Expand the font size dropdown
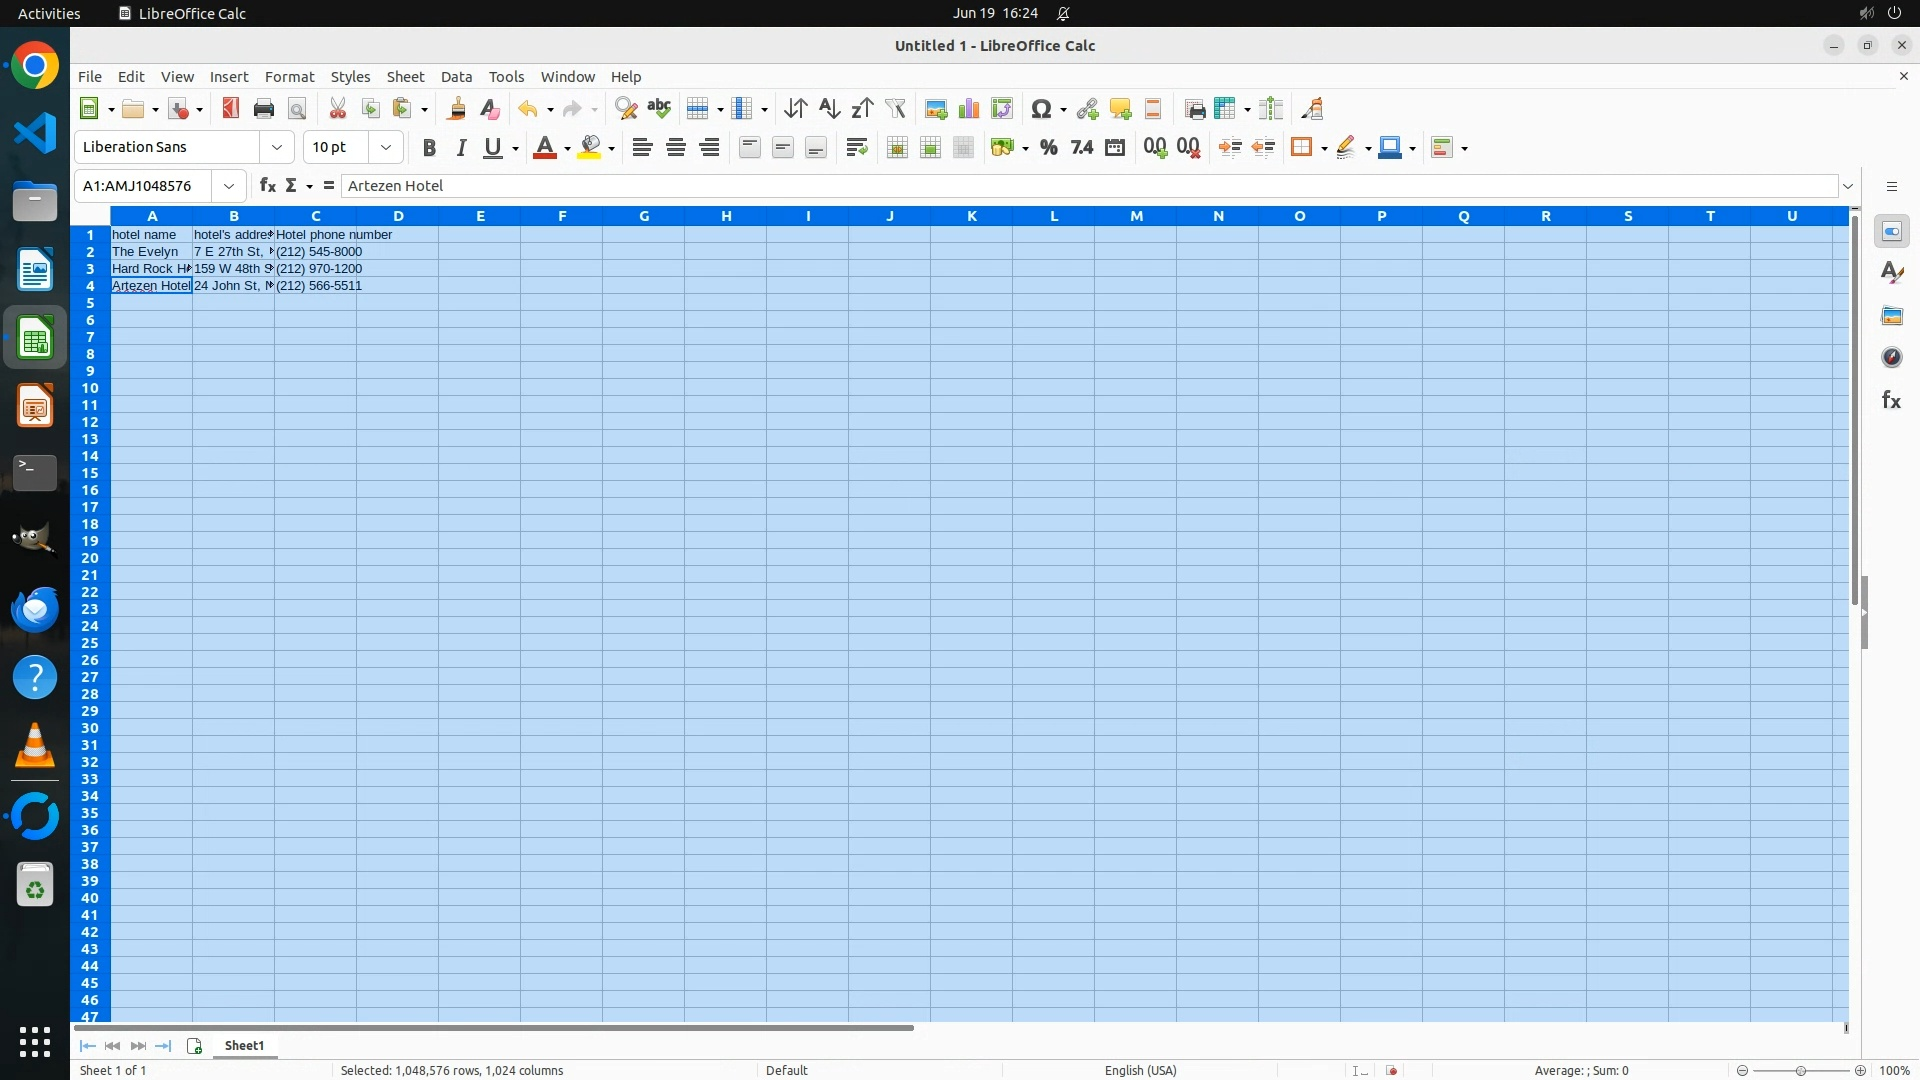The image size is (1920, 1080). coord(386,148)
